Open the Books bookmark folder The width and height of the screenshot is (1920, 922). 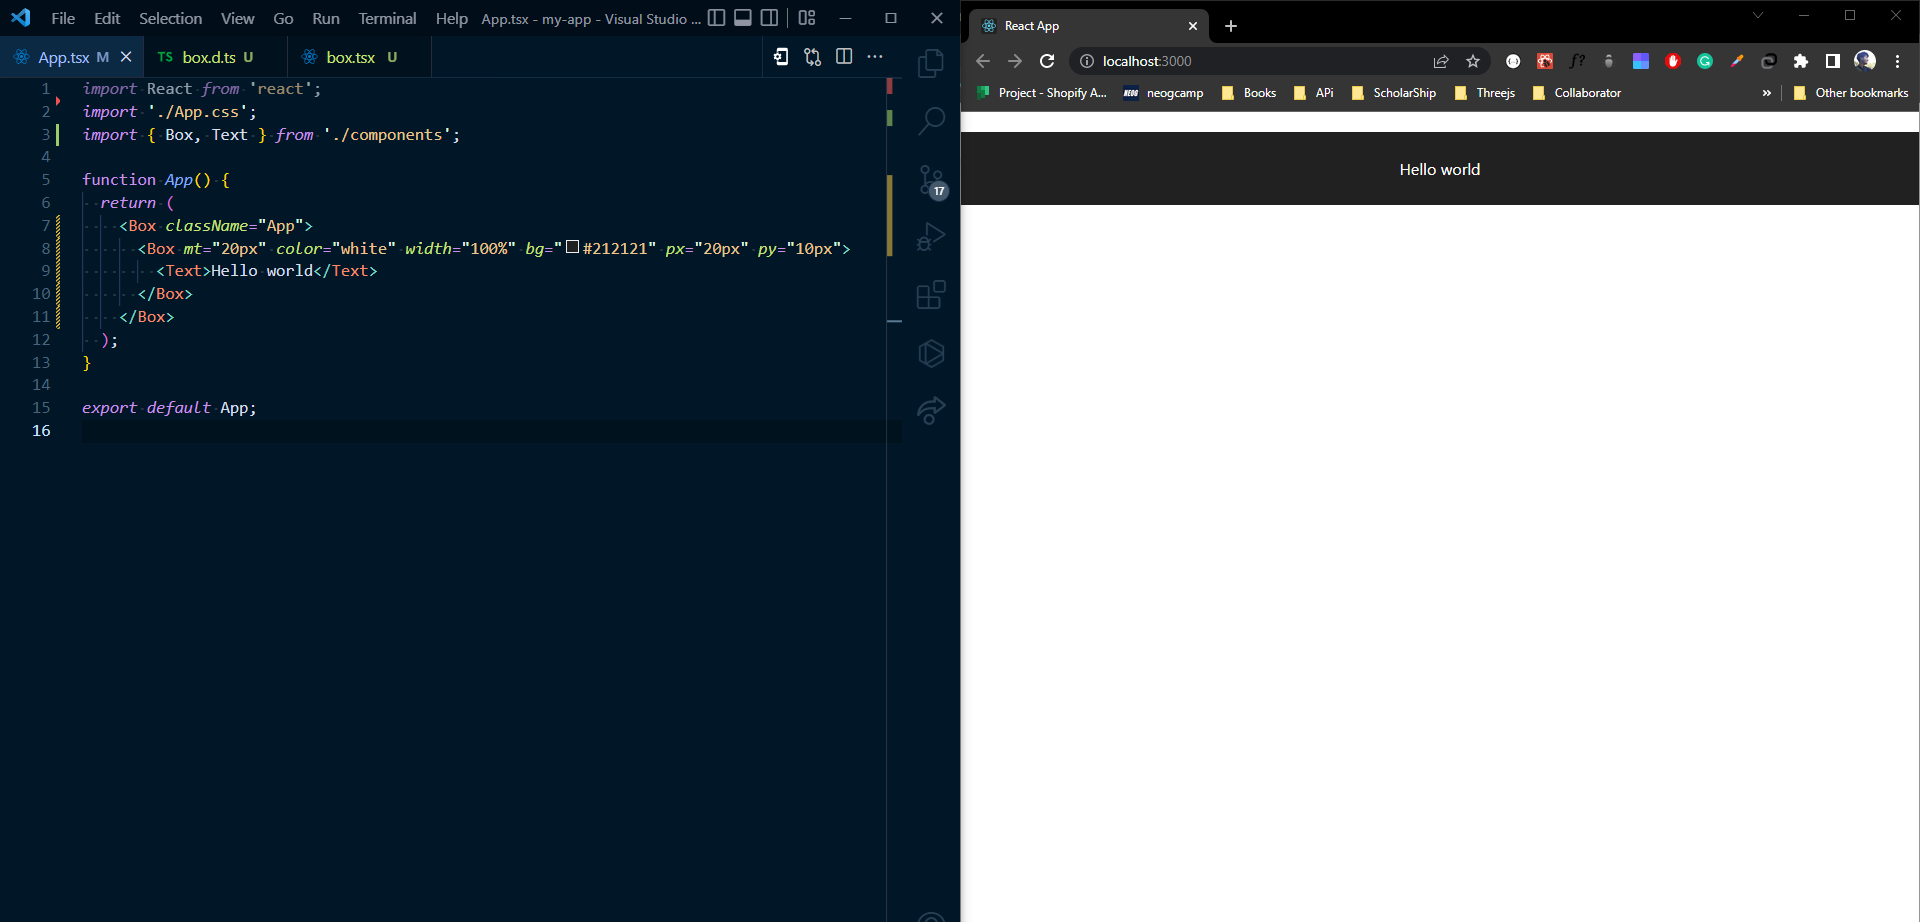1249,93
